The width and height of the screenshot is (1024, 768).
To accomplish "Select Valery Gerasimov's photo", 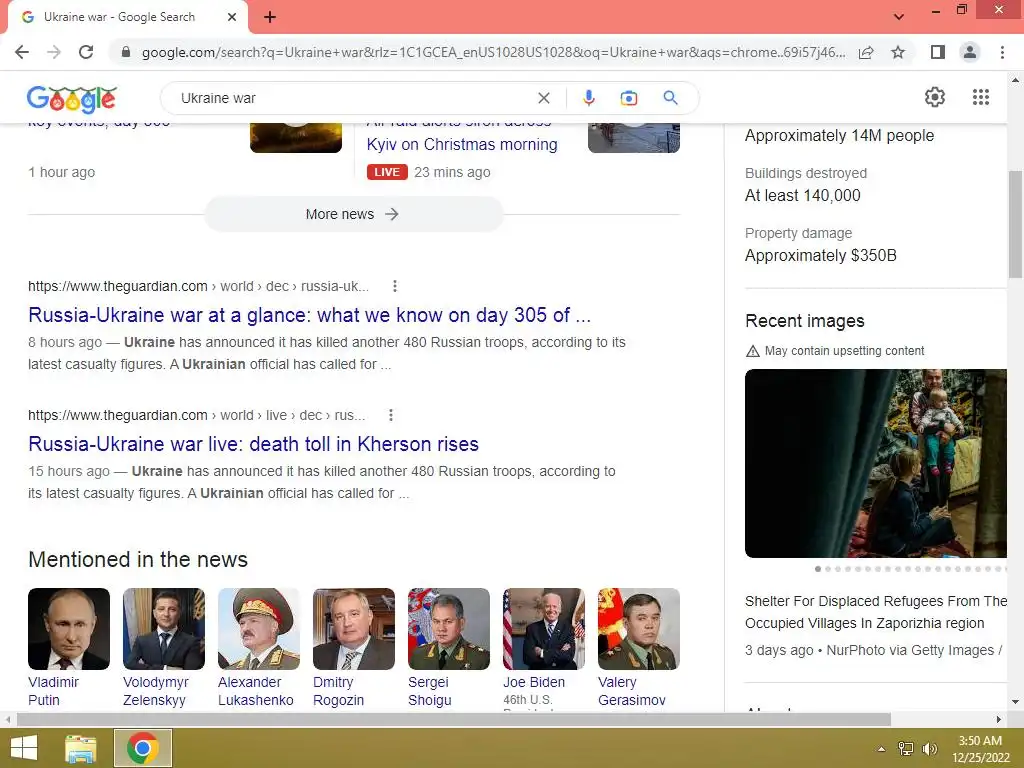I will 639,629.
